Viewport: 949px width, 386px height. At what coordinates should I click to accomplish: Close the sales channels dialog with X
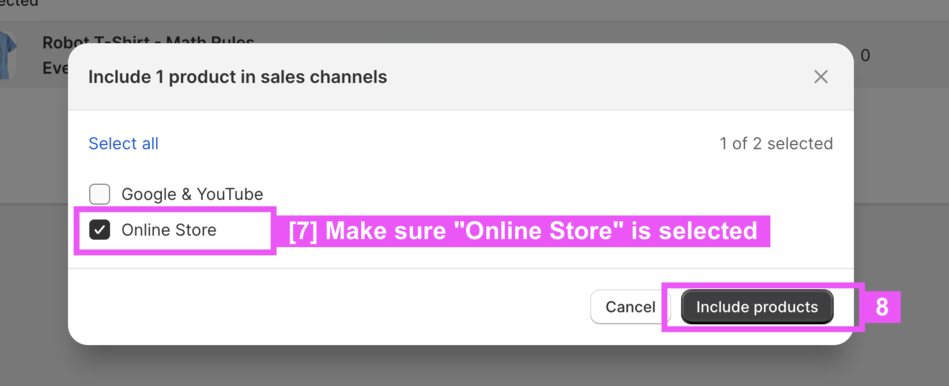[x=821, y=77]
